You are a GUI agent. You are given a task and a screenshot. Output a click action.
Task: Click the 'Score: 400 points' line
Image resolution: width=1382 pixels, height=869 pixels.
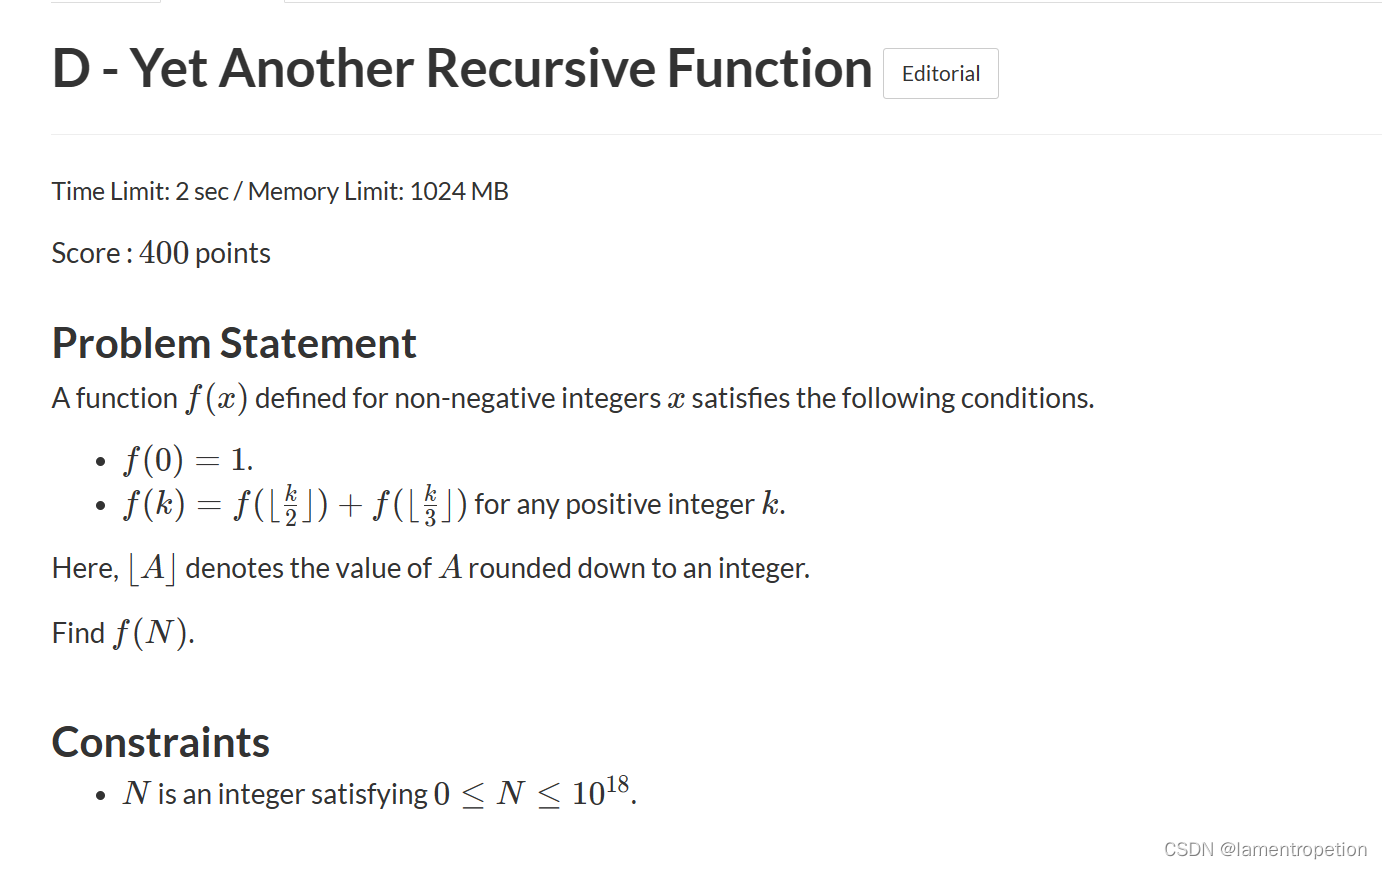(x=160, y=252)
